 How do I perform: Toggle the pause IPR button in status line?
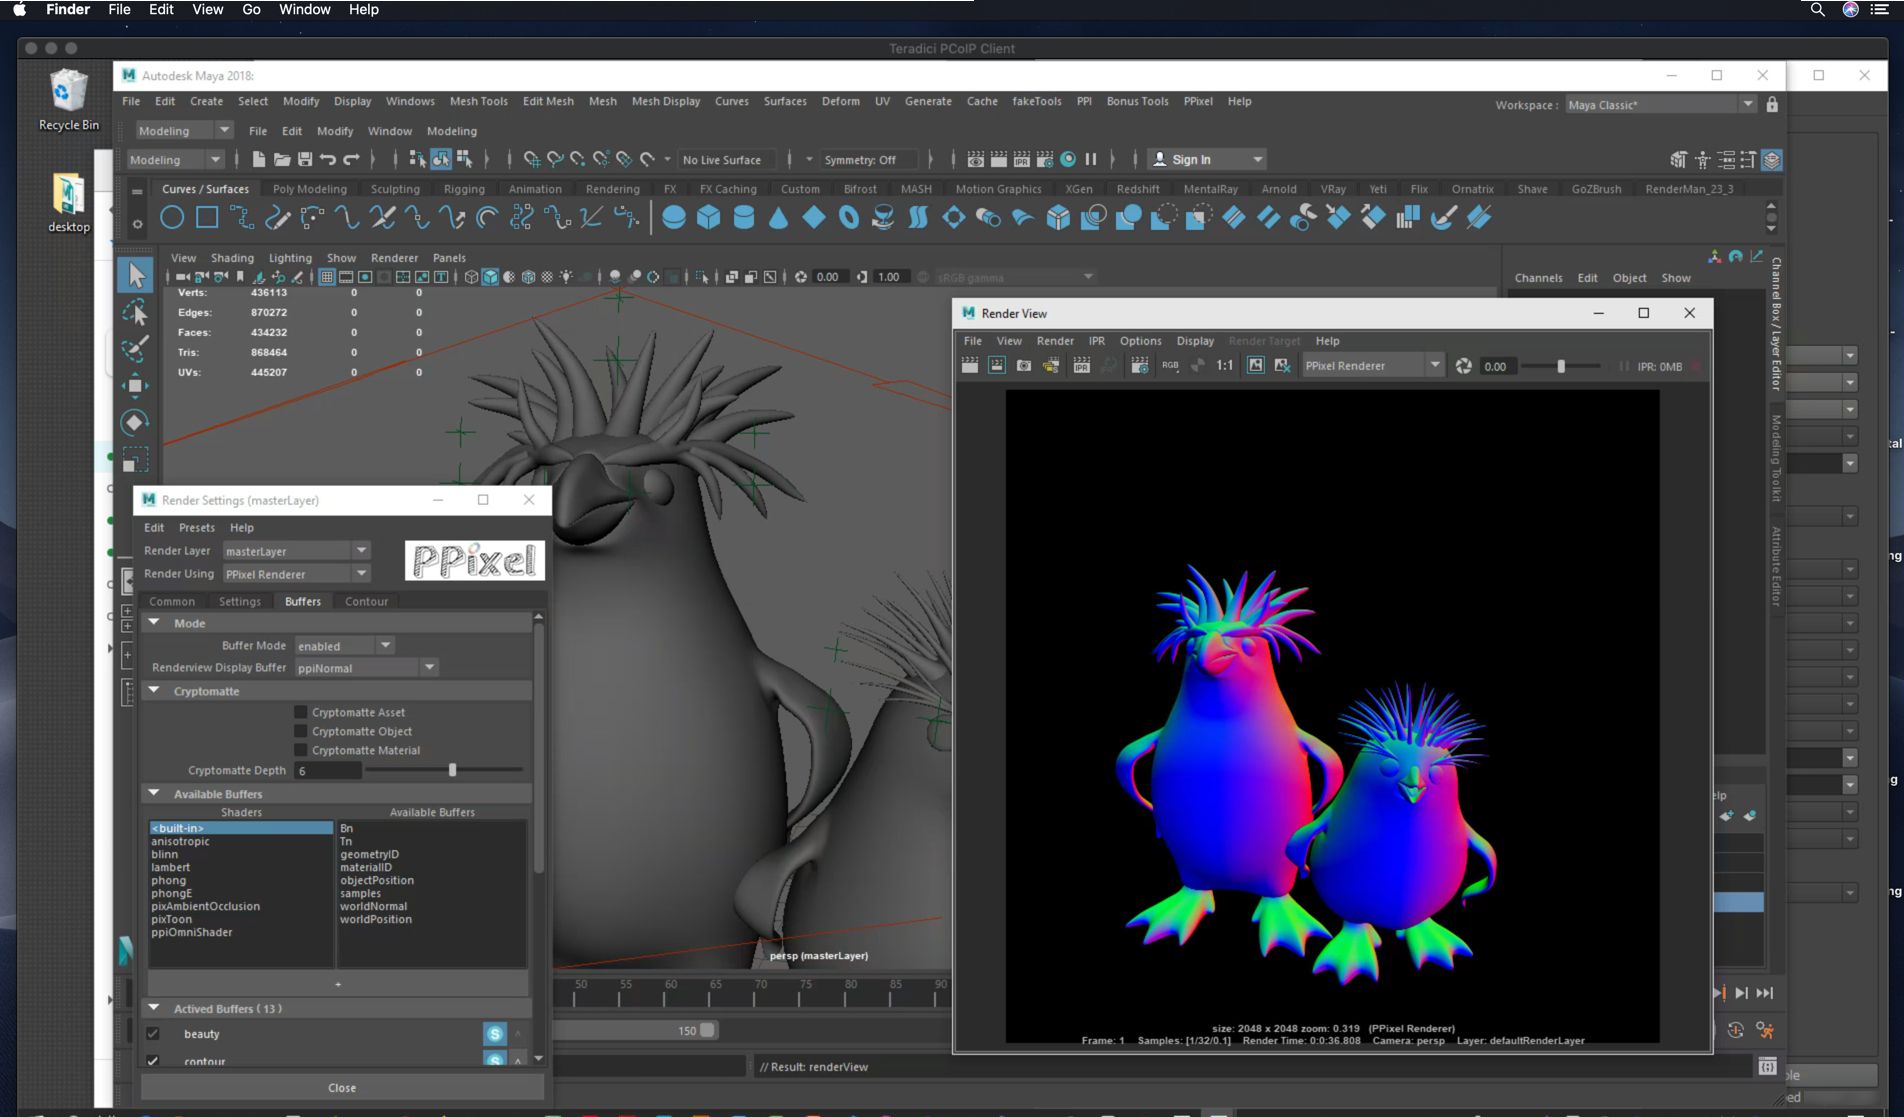pos(1091,159)
